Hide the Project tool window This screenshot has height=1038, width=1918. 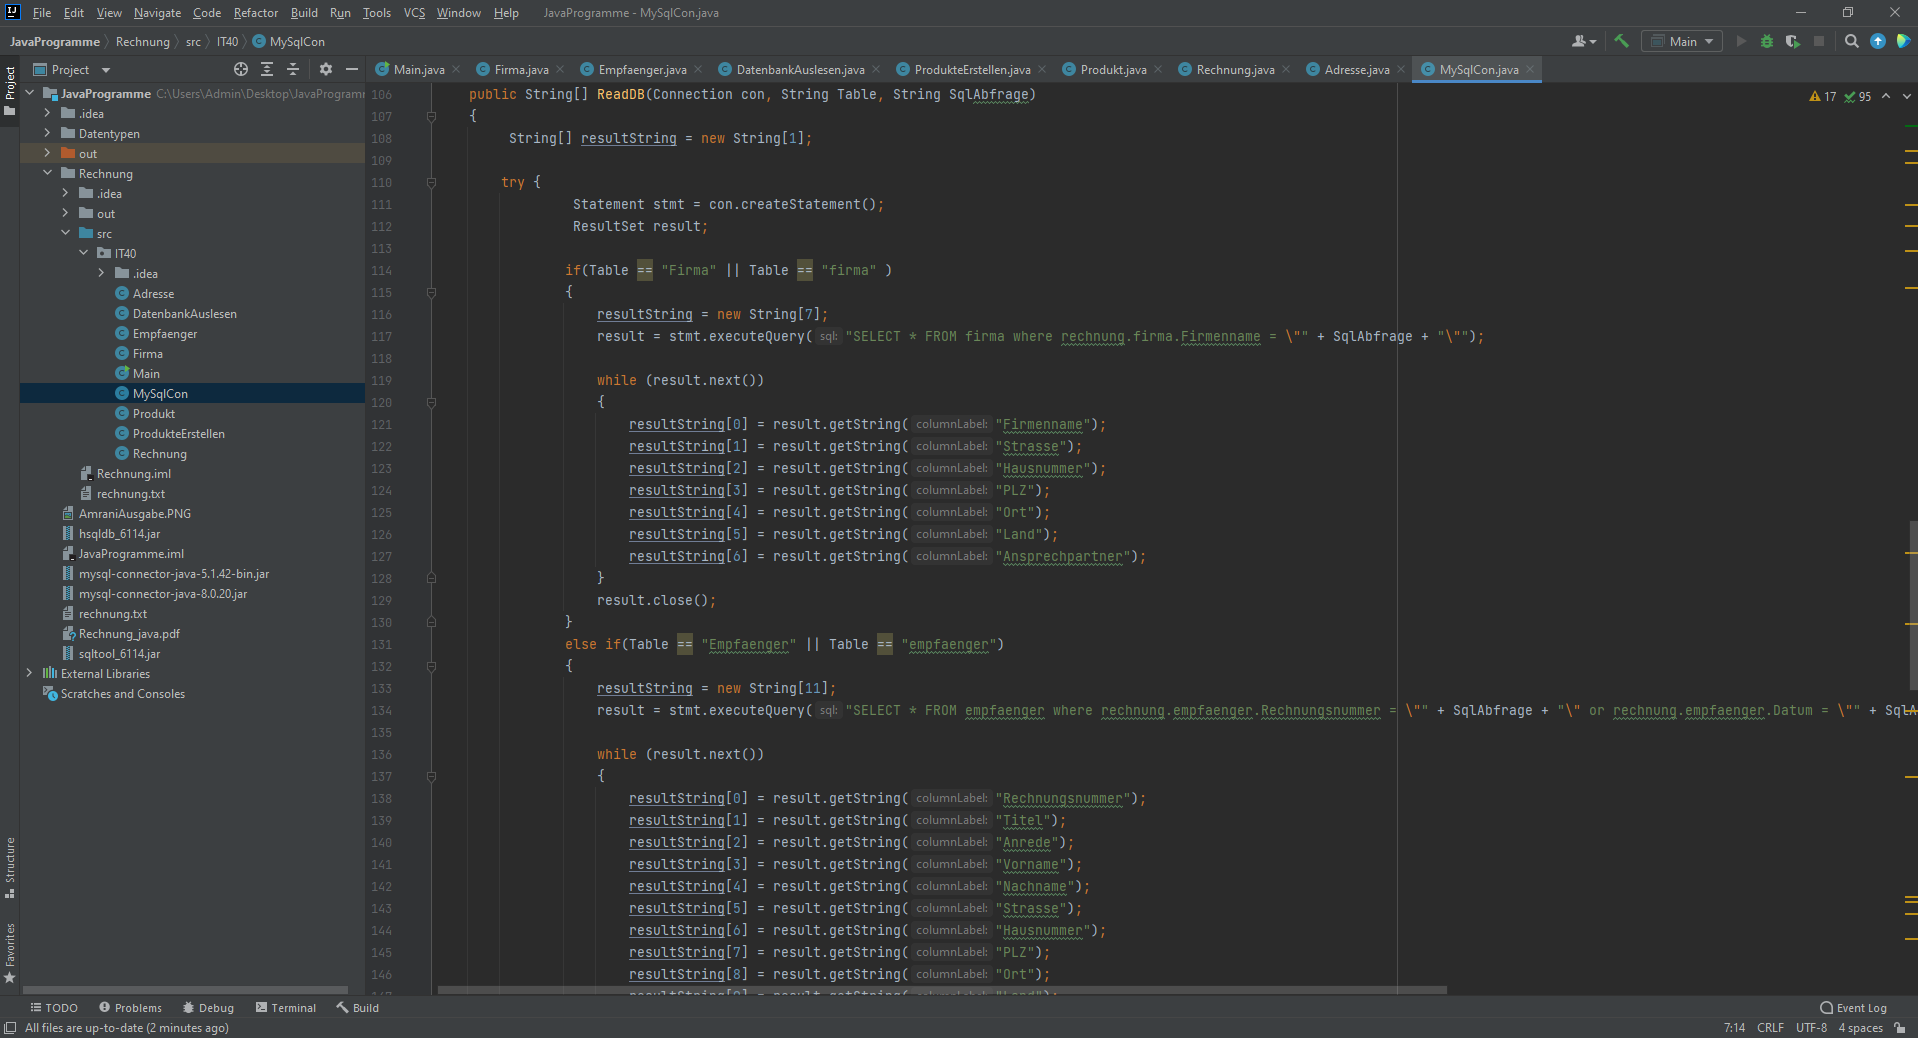click(x=352, y=69)
